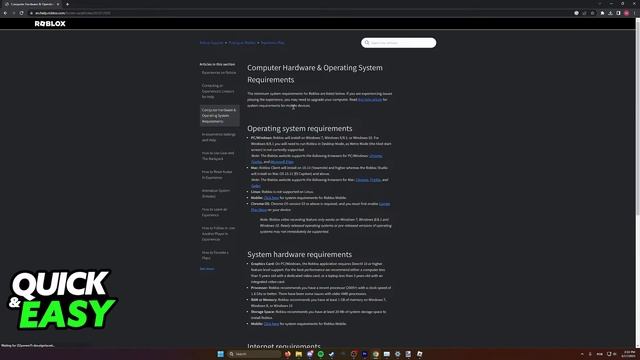This screenshot has width=640, height=360.
Task: Bookmark this page with the star icon
Action: [x=593, y=13]
